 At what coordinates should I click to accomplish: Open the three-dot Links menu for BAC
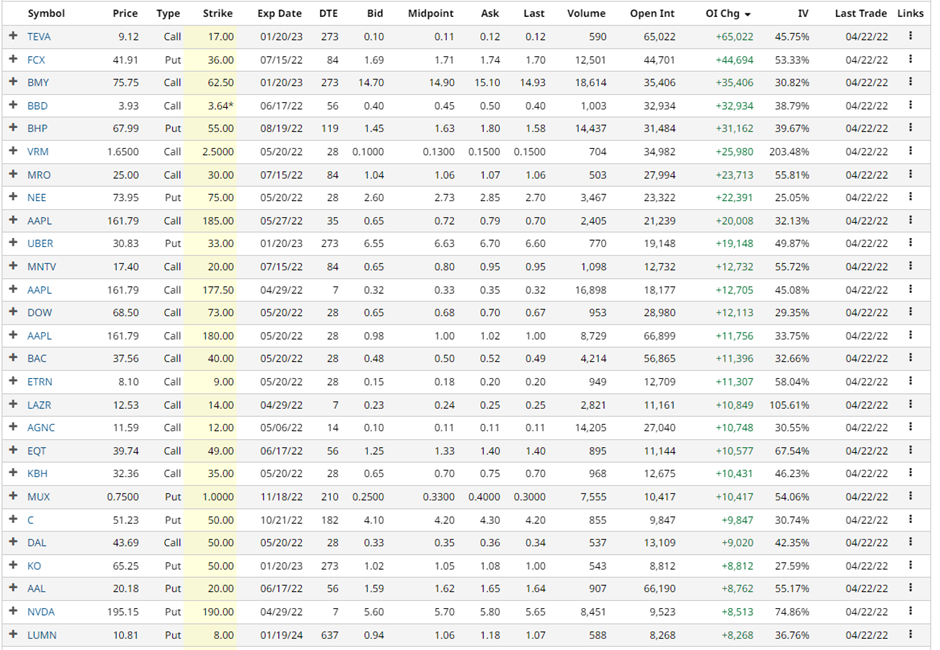click(x=910, y=358)
